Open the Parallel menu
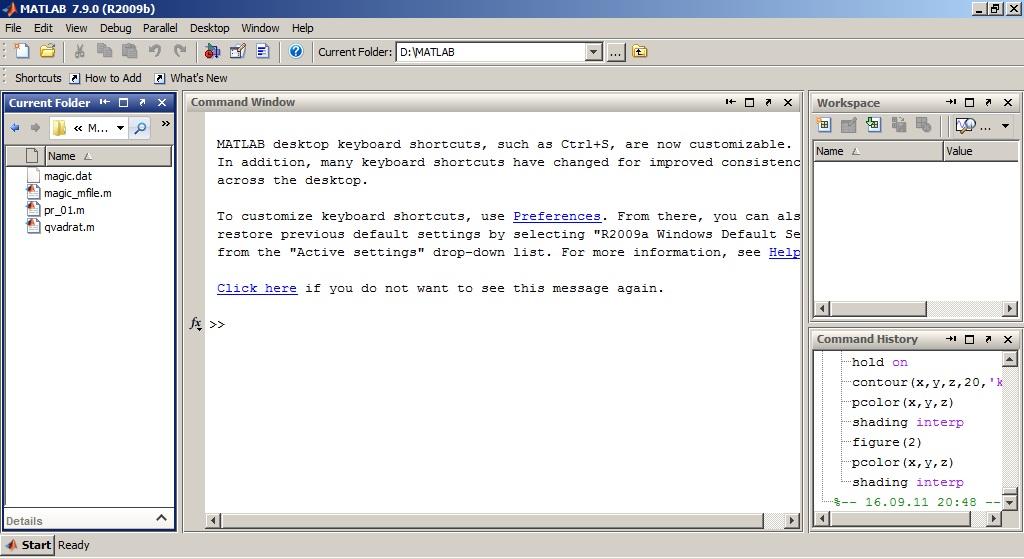This screenshot has height=559, width=1024. point(160,28)
